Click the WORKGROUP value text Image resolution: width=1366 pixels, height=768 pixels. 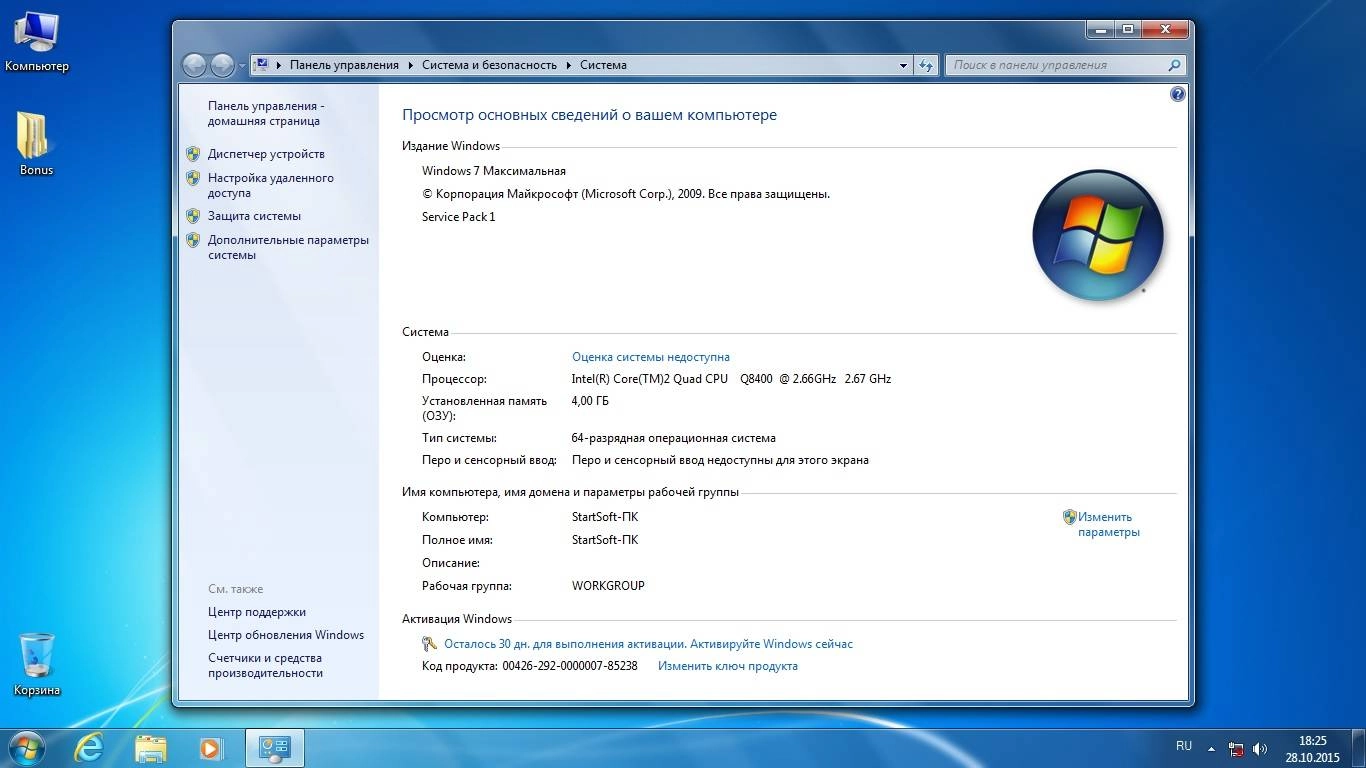click(x=608, y=586)
